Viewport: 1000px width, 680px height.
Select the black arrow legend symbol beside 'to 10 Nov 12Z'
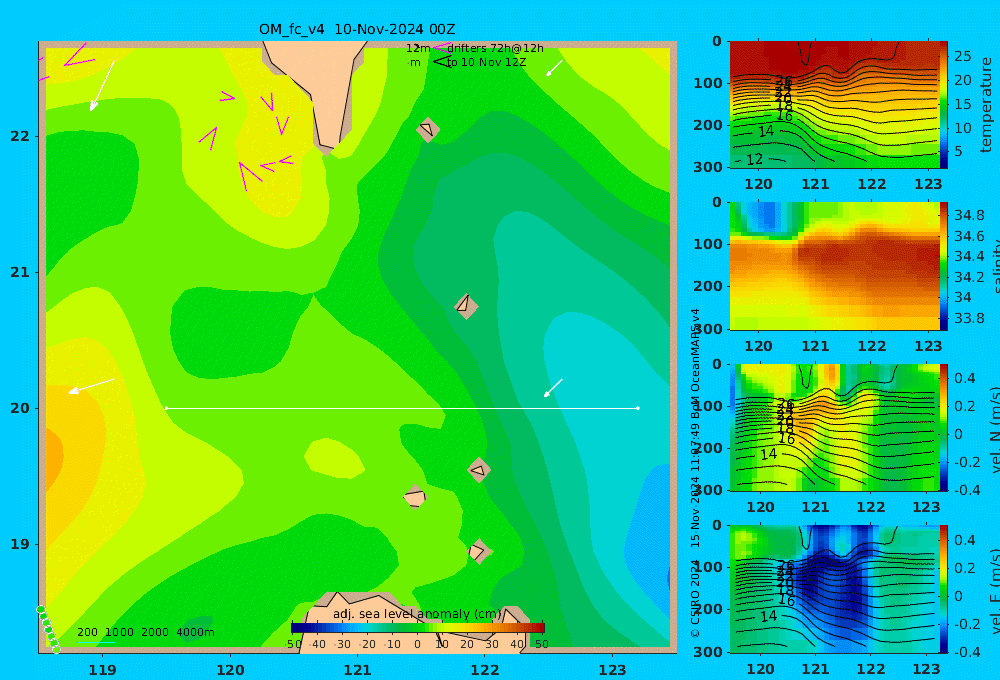(x=442, y=61)
